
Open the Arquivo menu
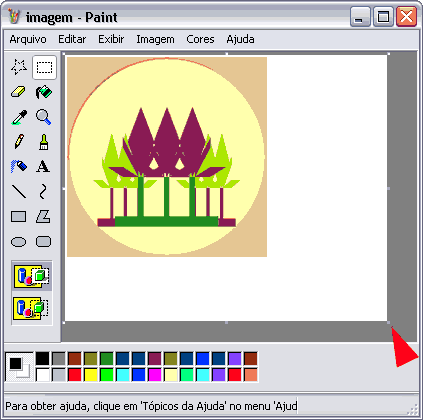28,39
